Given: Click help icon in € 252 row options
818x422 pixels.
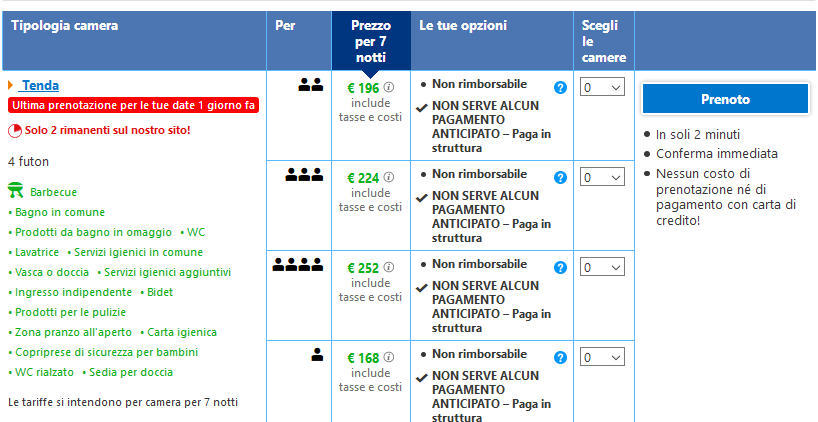Looking at the screenshot, I should point(560,267).
